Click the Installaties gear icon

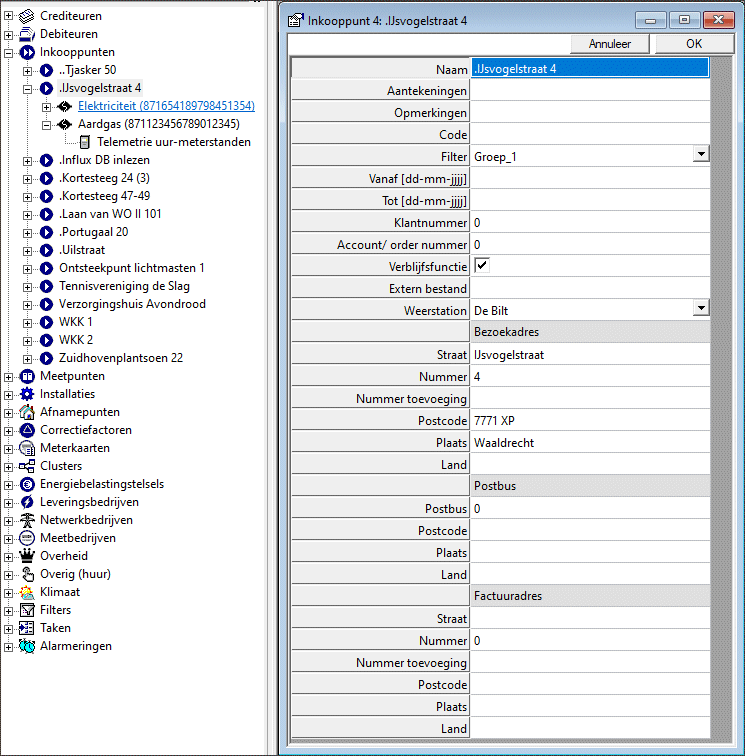click(x=27, y=394)
